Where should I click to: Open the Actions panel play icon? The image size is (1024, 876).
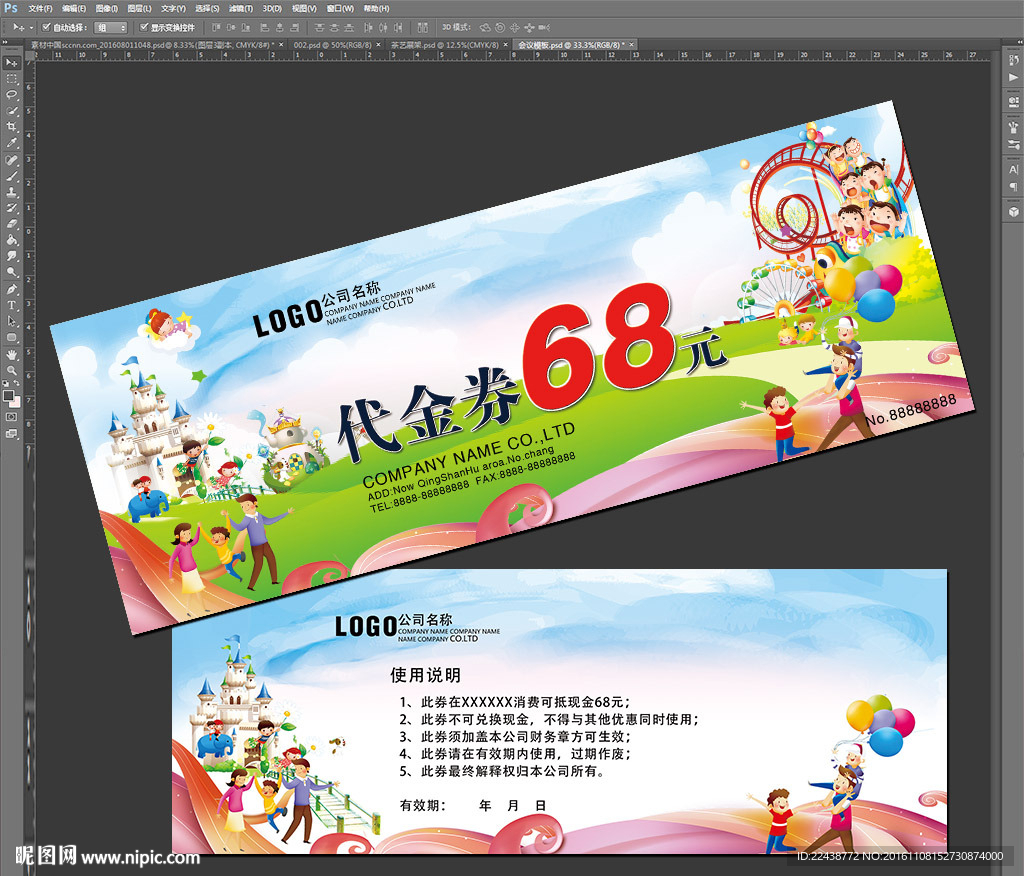point(1014,78)
